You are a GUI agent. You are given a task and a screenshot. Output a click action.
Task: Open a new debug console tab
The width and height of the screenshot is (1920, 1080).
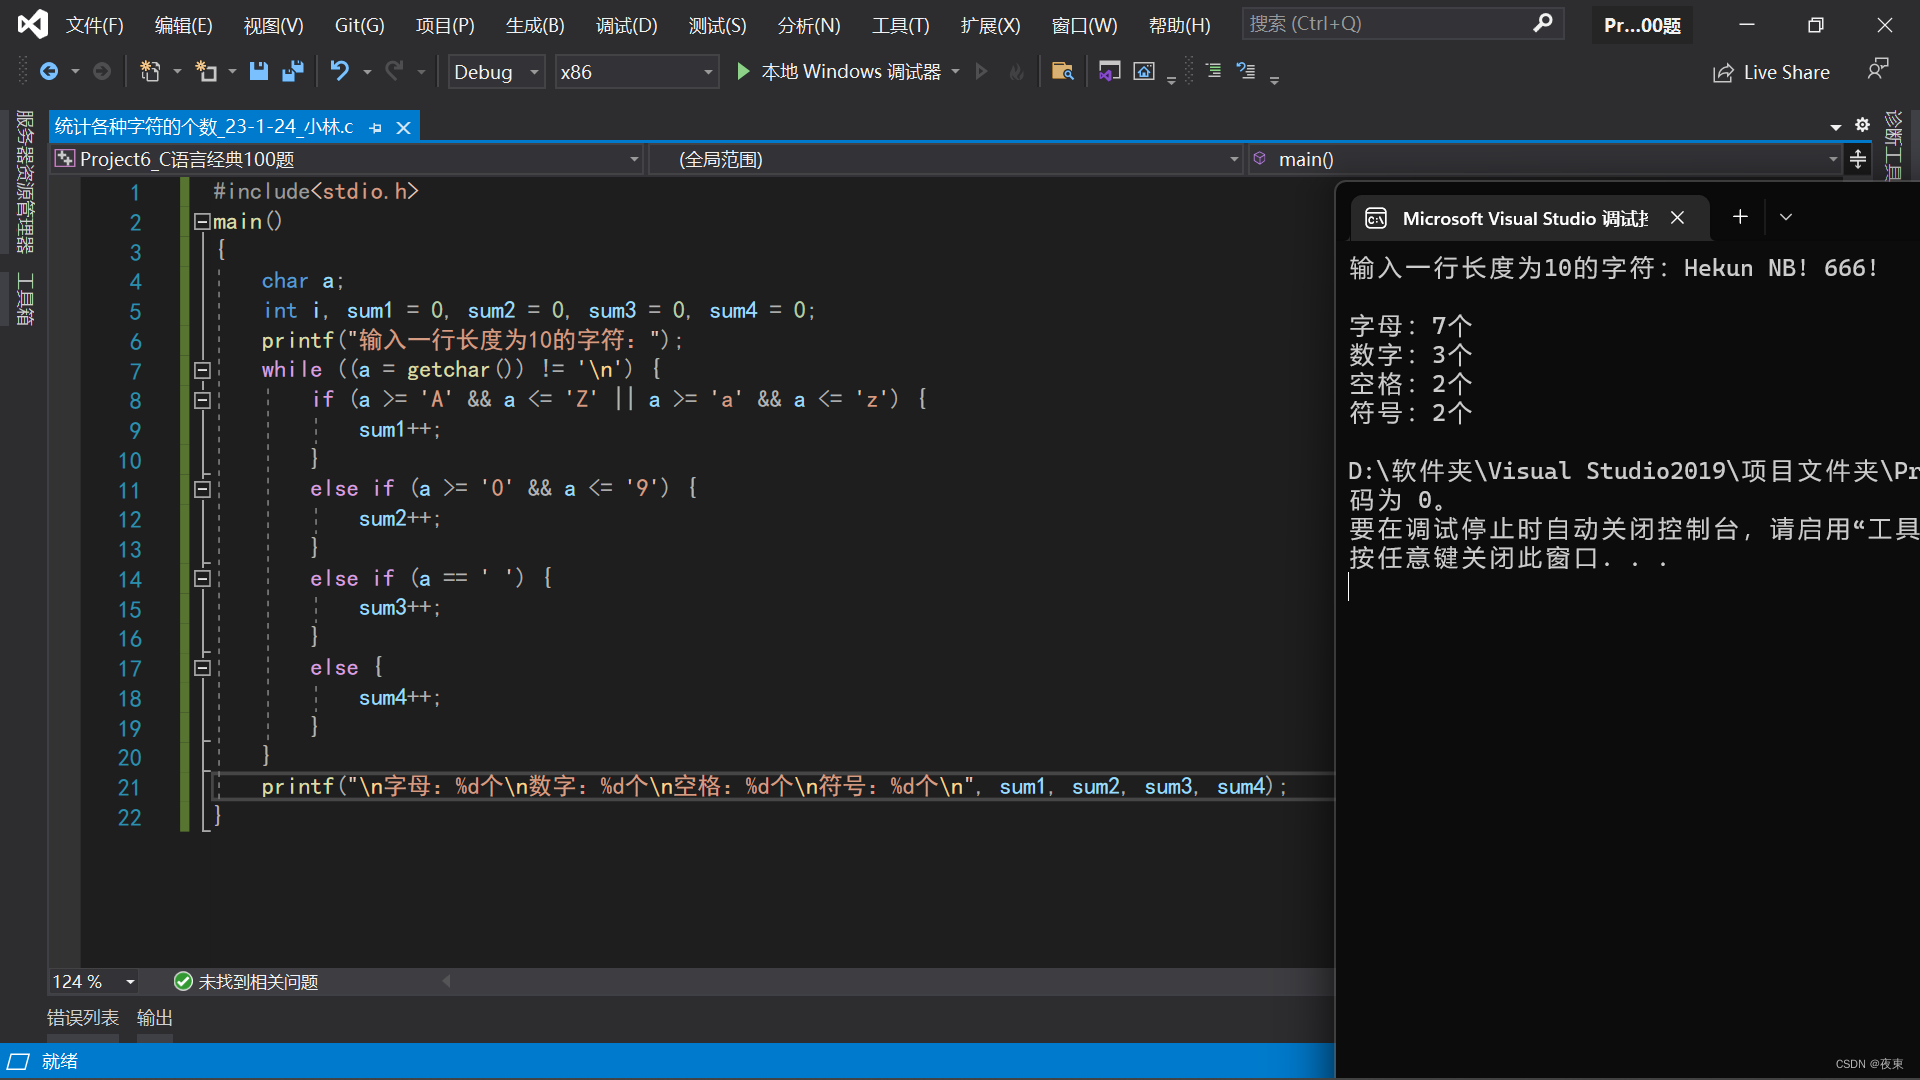pyautogui.click(x=1740, y=217)
